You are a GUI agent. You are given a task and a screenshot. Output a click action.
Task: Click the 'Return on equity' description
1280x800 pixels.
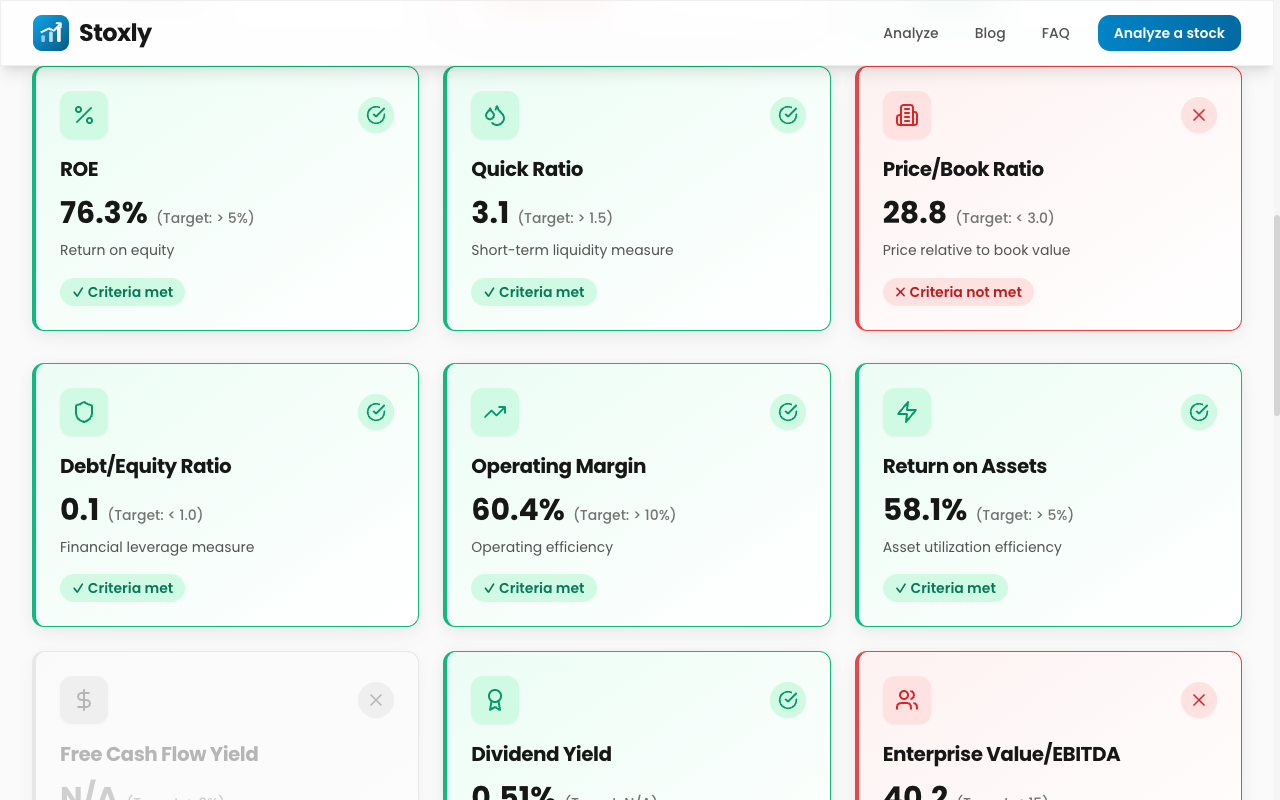[117, 250]
